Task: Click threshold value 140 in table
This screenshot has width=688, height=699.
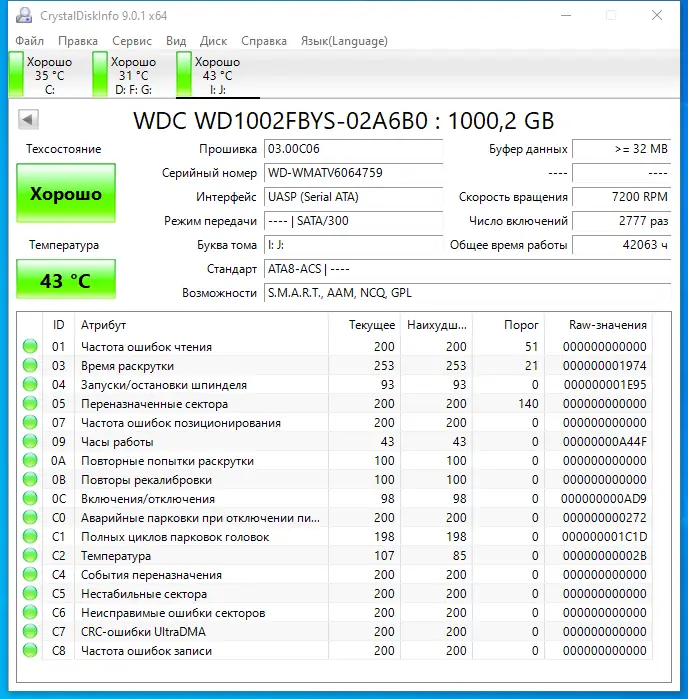Action: coord(528,404)
